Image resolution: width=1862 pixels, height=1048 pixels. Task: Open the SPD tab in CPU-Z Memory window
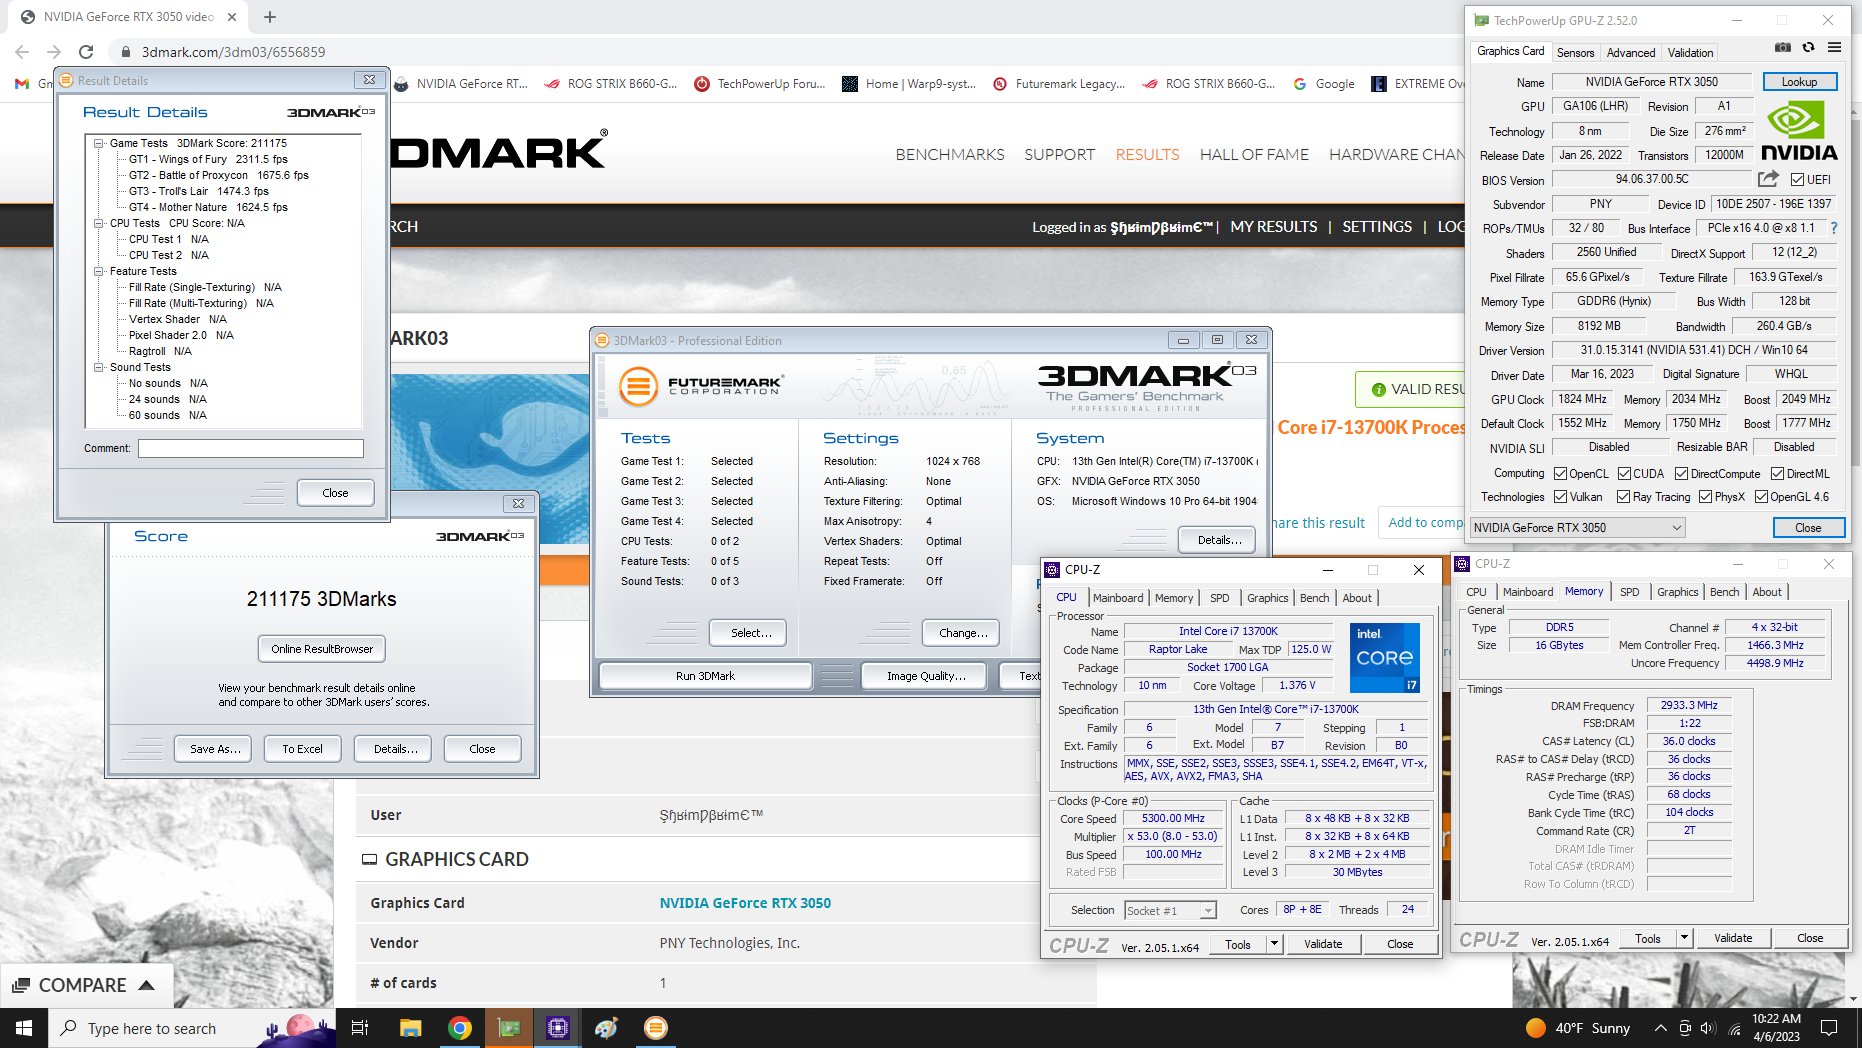1629,592
